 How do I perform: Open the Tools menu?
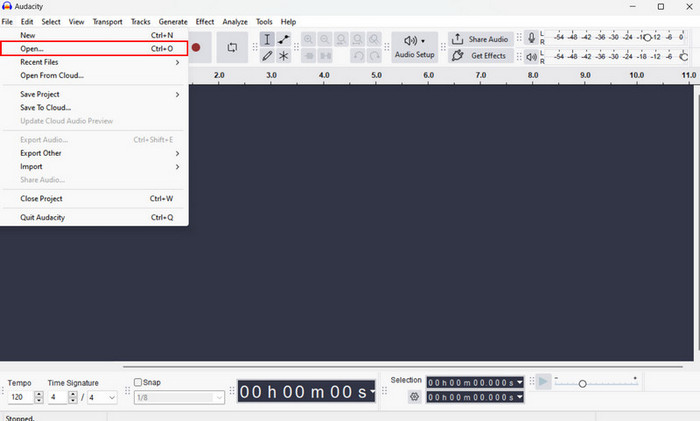tap(264, 21)
